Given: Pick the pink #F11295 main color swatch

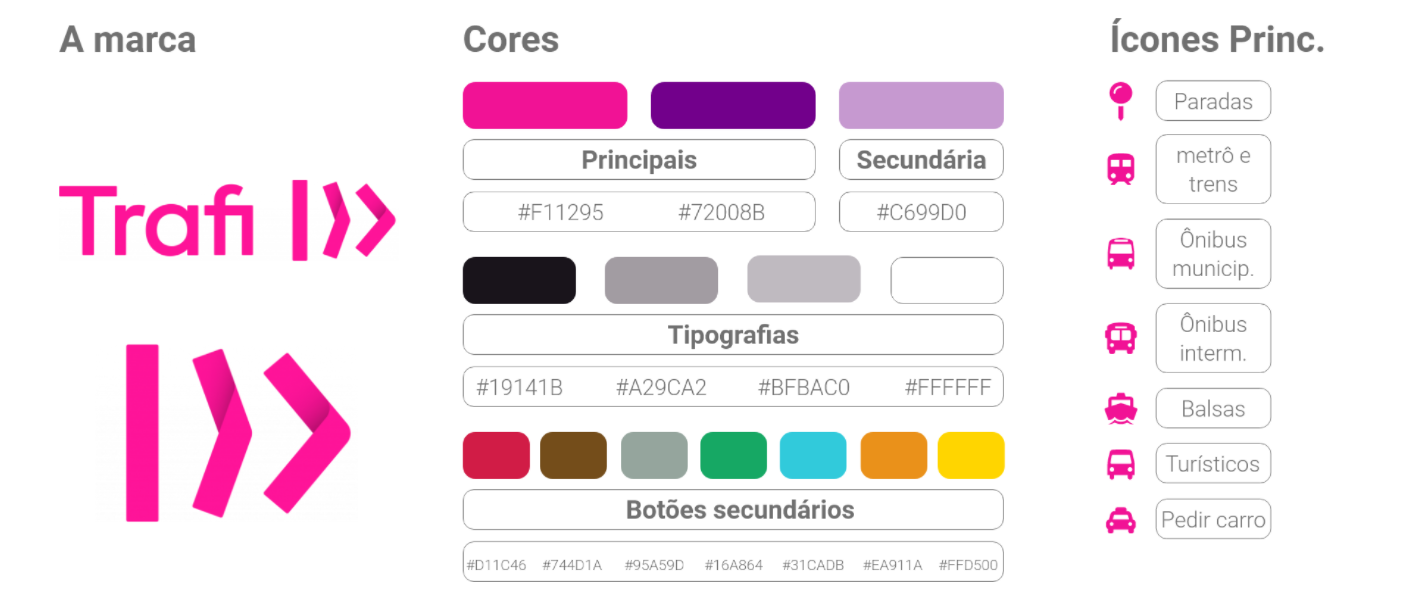Looking at the screenshot, I should 545,105.
